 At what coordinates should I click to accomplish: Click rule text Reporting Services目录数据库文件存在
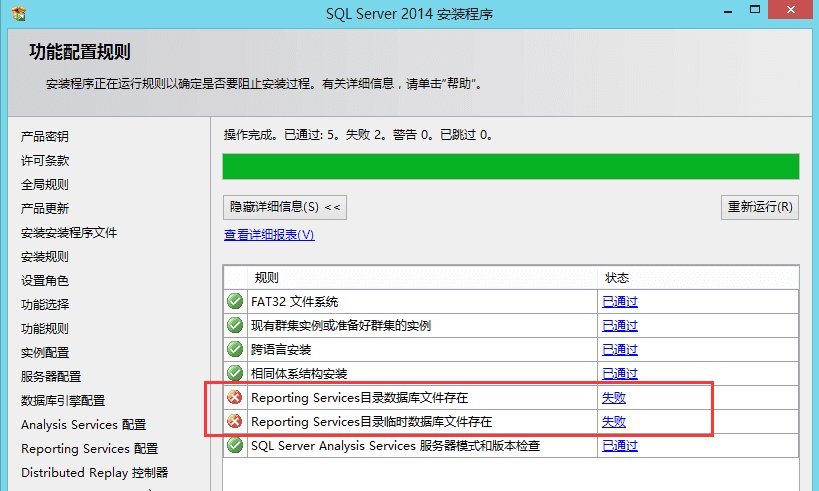tap(359, 398)
